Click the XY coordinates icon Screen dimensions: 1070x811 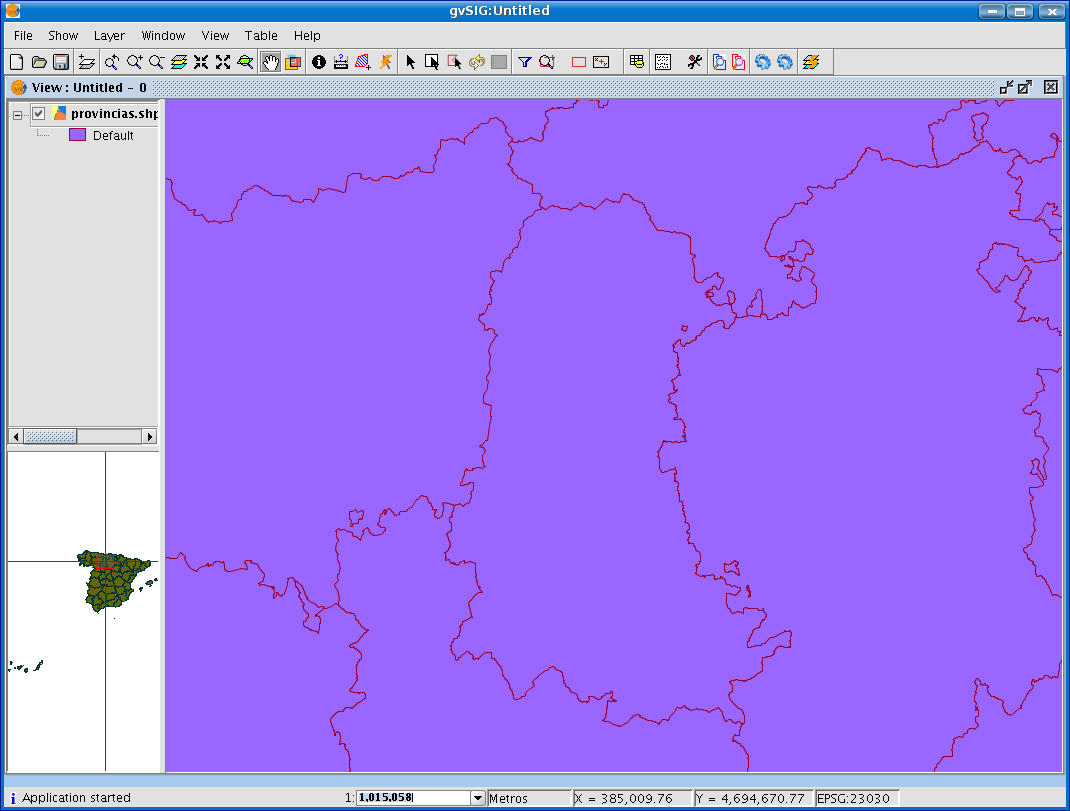601,62
